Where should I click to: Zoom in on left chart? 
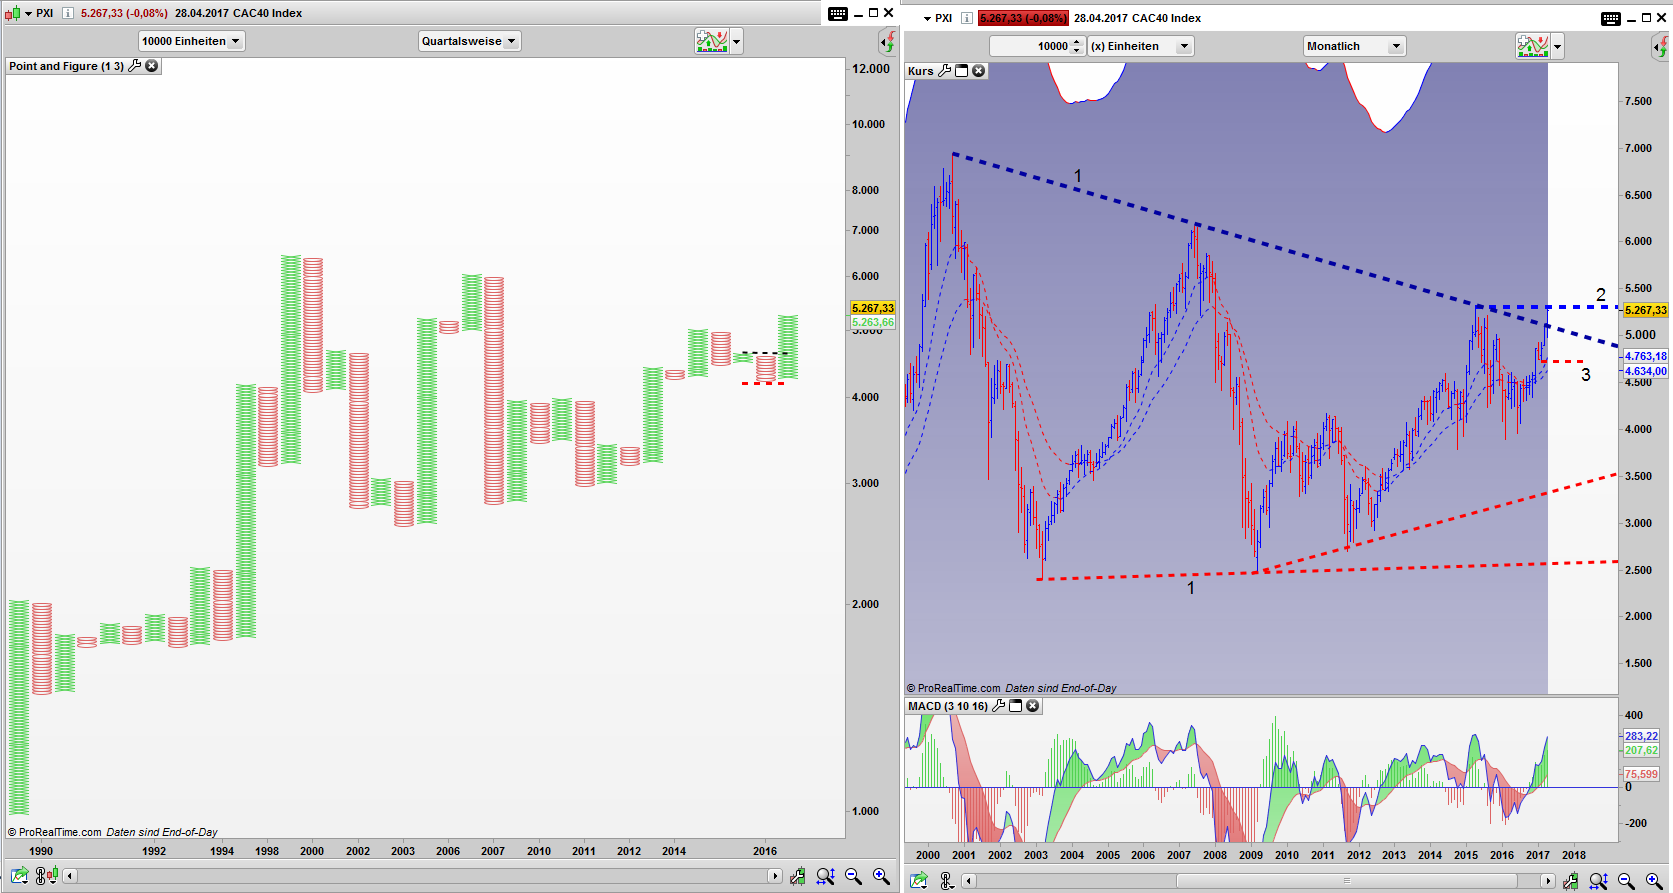881,877
